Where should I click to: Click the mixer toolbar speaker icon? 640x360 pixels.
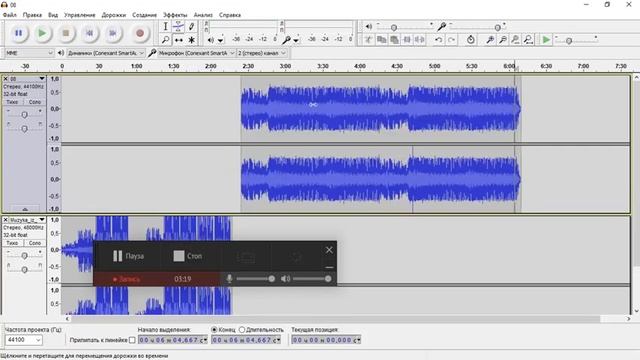tap(369, 27)
